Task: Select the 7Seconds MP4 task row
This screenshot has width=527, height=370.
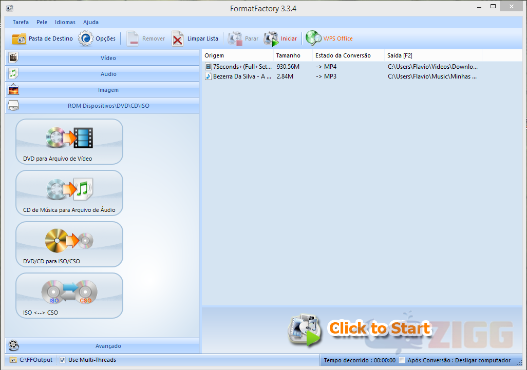Action: pyautogui.click(x=362, y=67)
